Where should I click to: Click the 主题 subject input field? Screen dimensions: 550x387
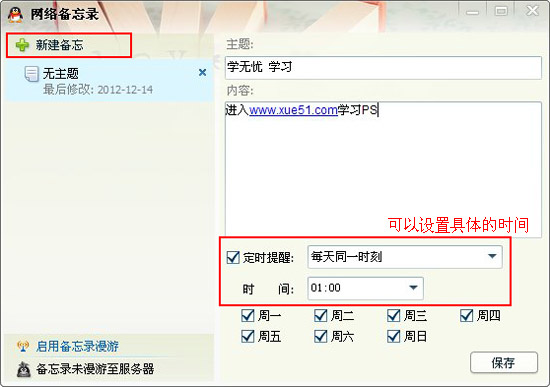(x=383, y=67)
